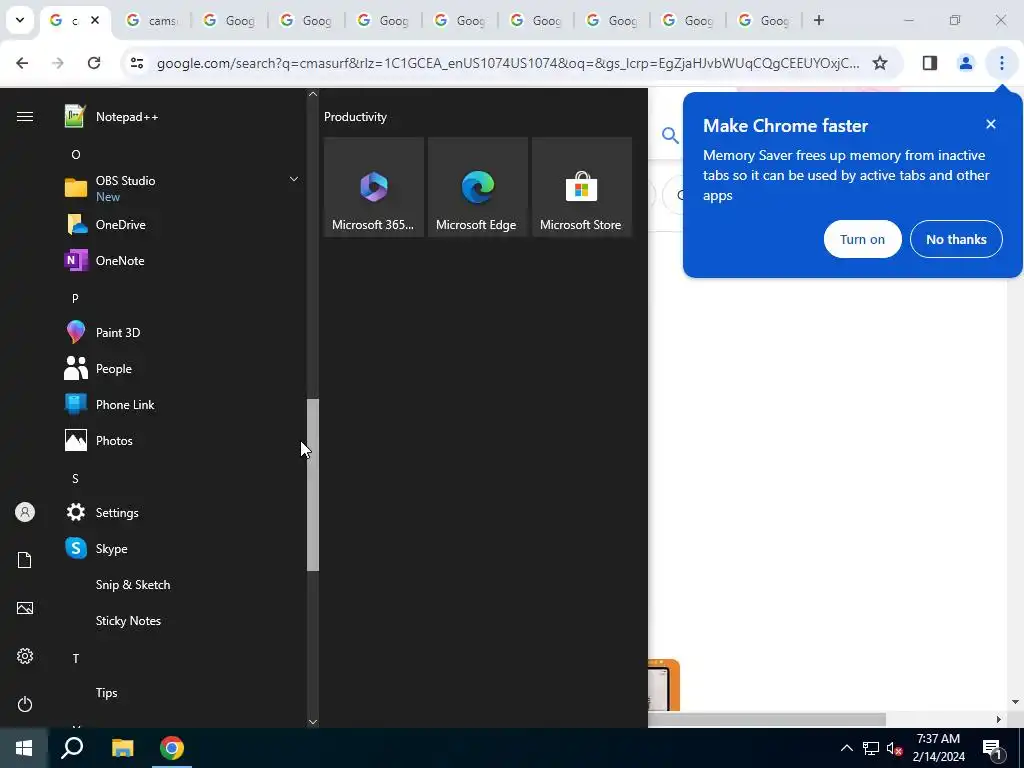This screenshot has width=1024, height=768.
Task: Open Settings gear in Start sidebar
Action: point(25,656)
